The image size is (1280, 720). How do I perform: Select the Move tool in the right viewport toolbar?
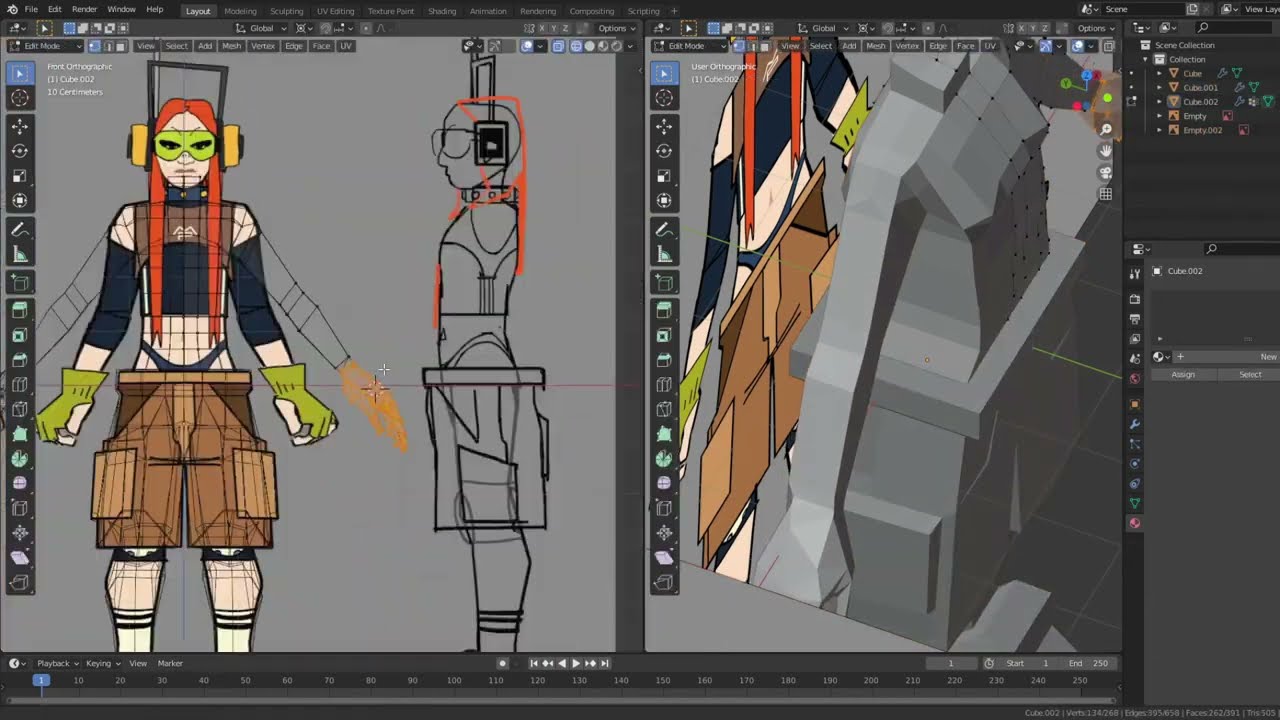point(664,127)
